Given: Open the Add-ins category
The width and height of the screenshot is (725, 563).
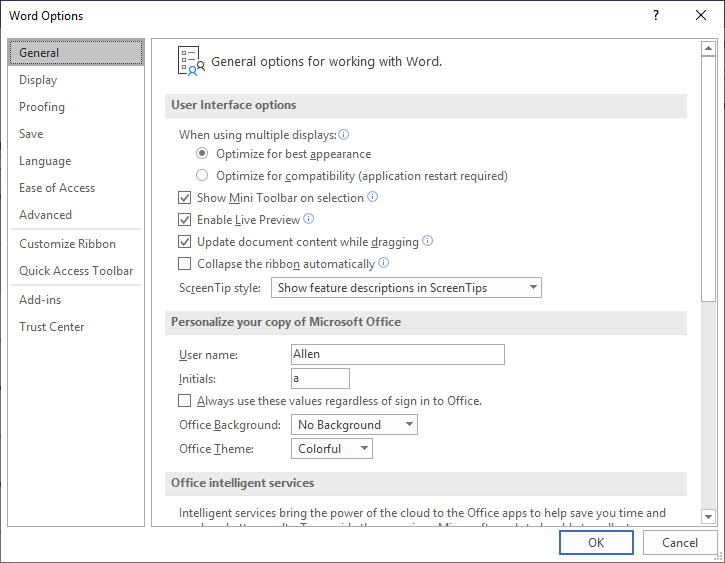Looking at the screenshot, I should (76, 300).
